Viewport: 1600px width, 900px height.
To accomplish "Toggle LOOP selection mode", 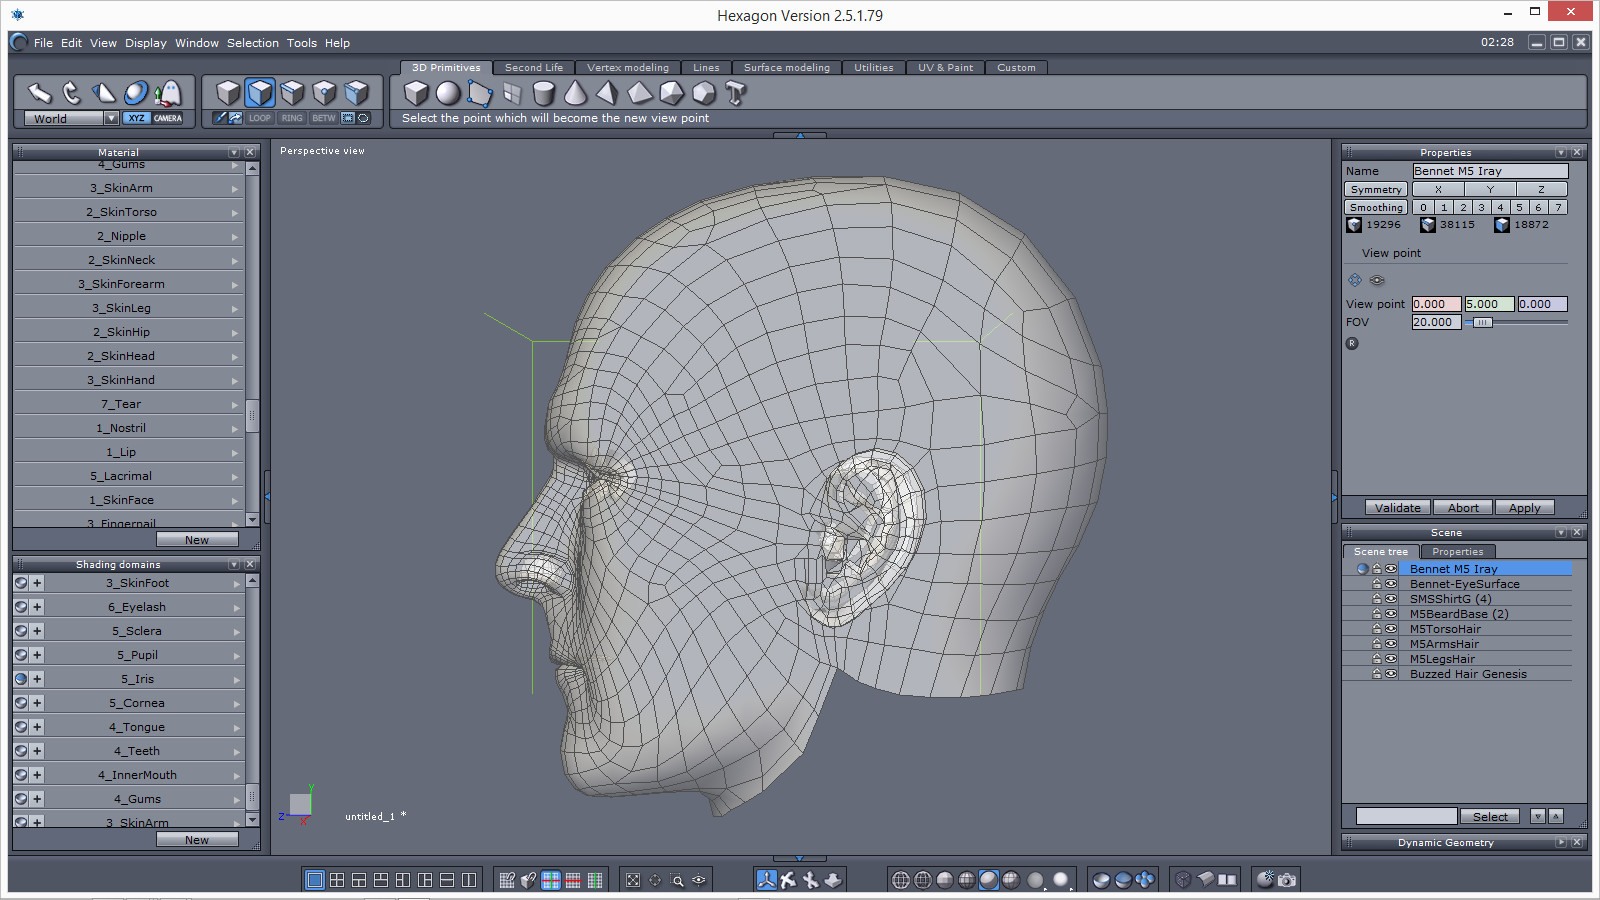I will click(260, 118).
